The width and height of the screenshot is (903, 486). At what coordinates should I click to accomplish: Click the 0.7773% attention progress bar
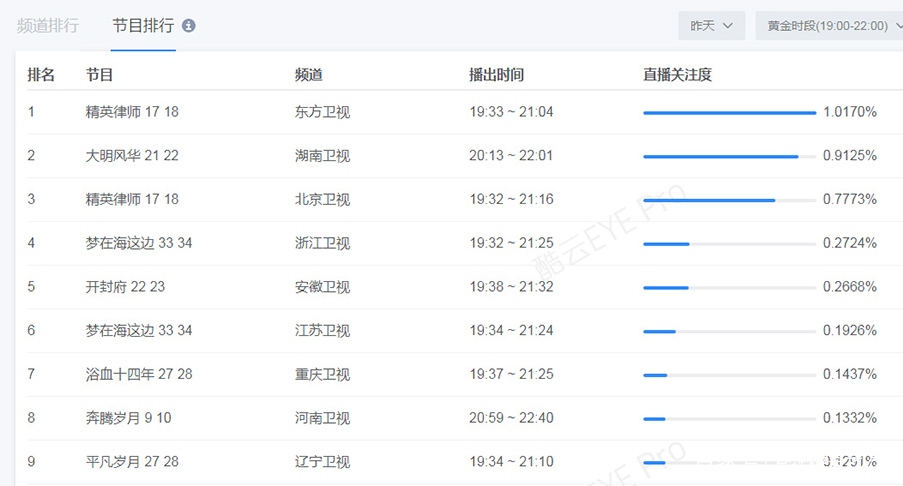[x=729, y=200]
